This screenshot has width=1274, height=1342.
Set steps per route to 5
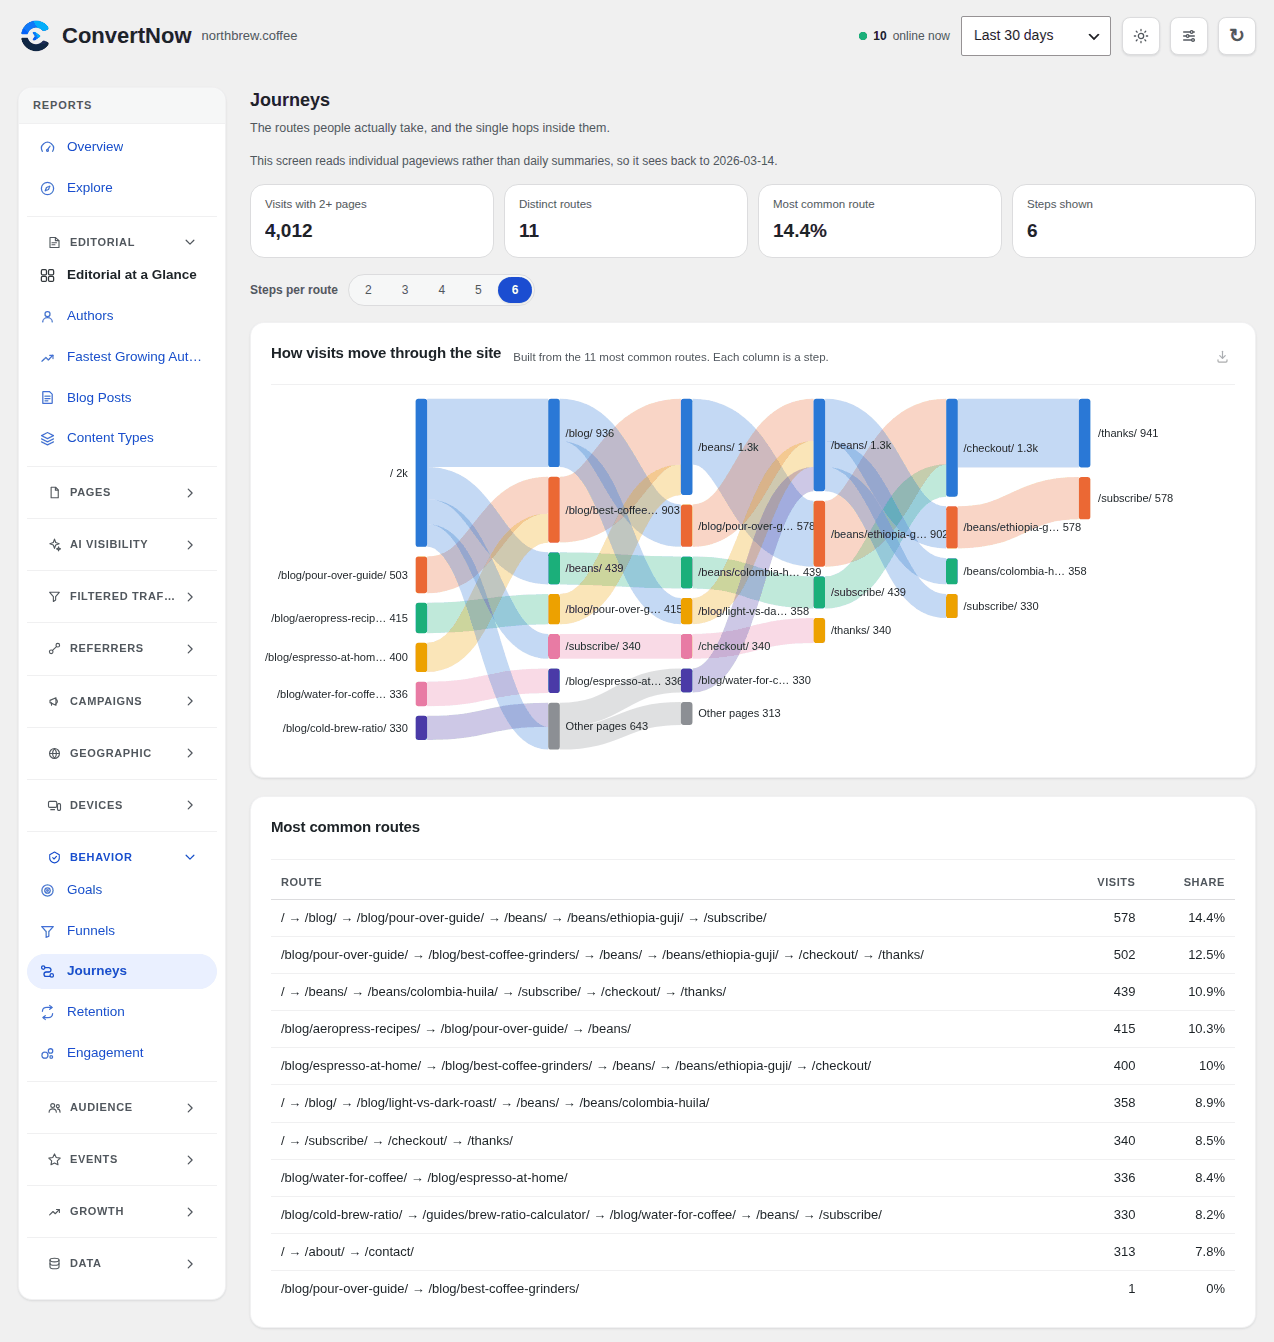pyautogui.click(x=478, y=290)
